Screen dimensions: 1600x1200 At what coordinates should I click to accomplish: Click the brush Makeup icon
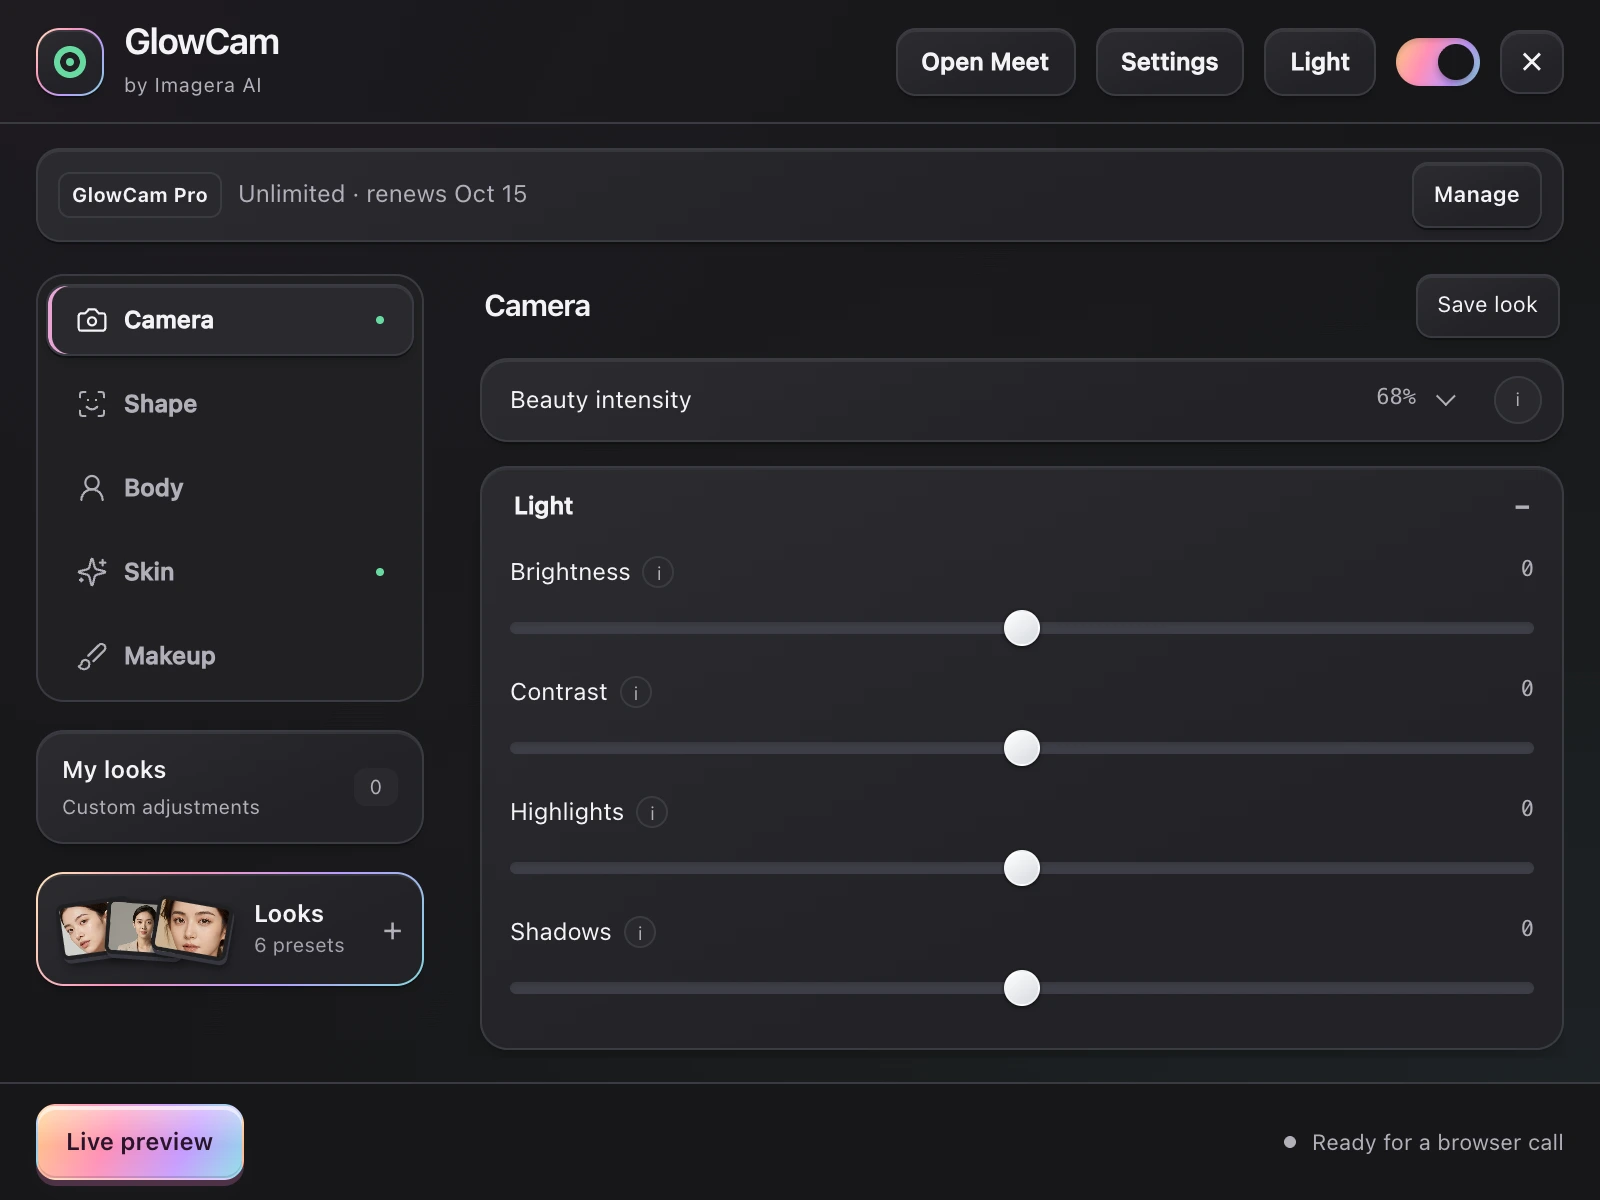(92, 656)
